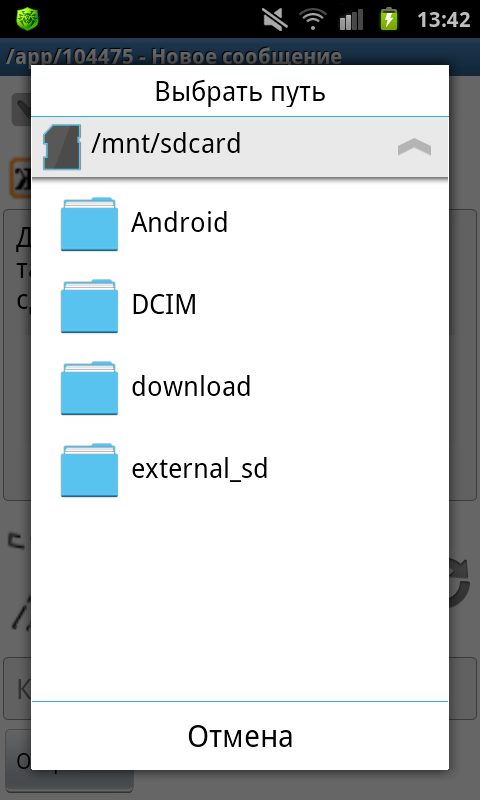The height and width of the screenshot is (800, 480).
Task: Tap the Выбрать путь dialog title
Action: (240, 92)
